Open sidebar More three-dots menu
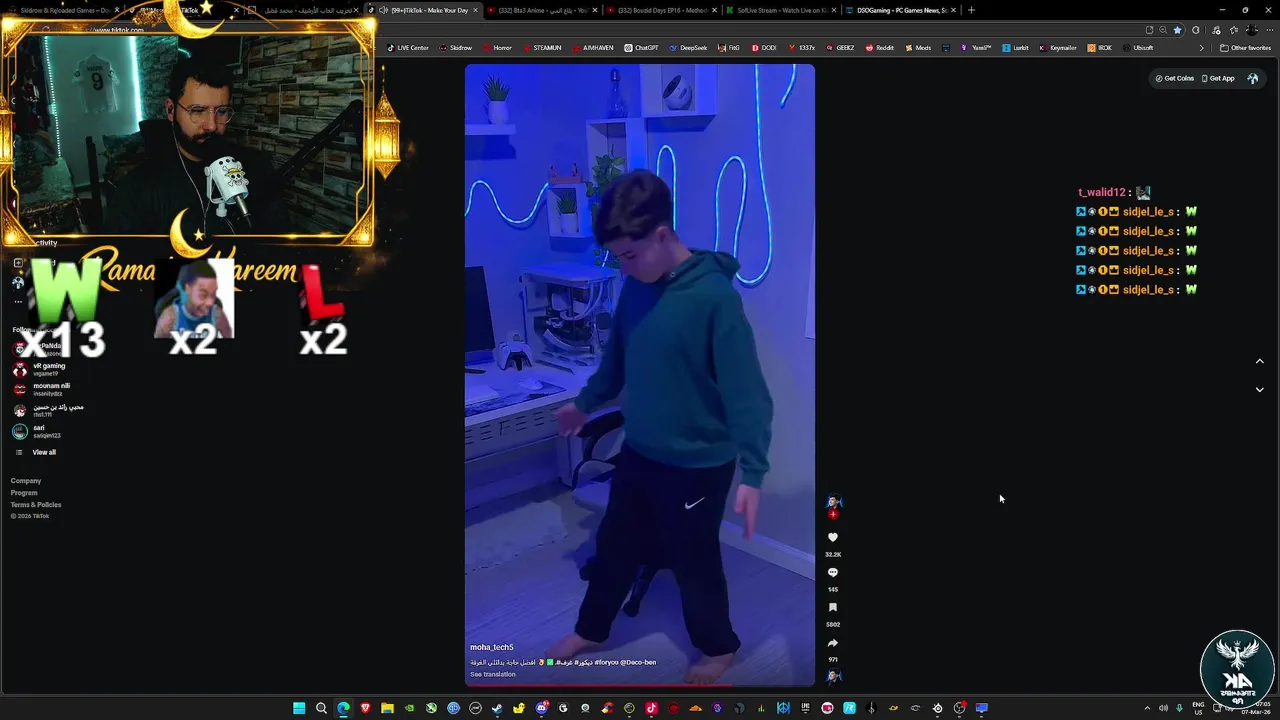 point(17,301)
